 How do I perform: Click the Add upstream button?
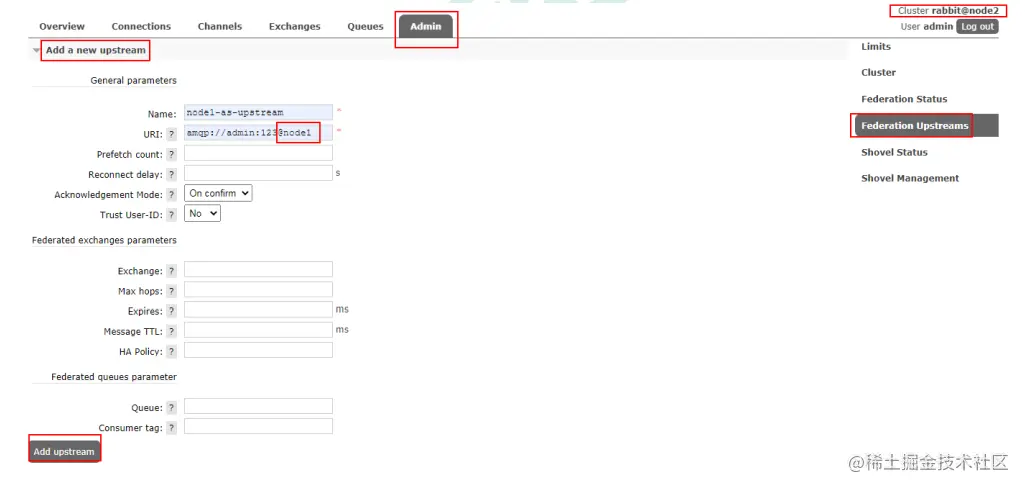(64, 451)
